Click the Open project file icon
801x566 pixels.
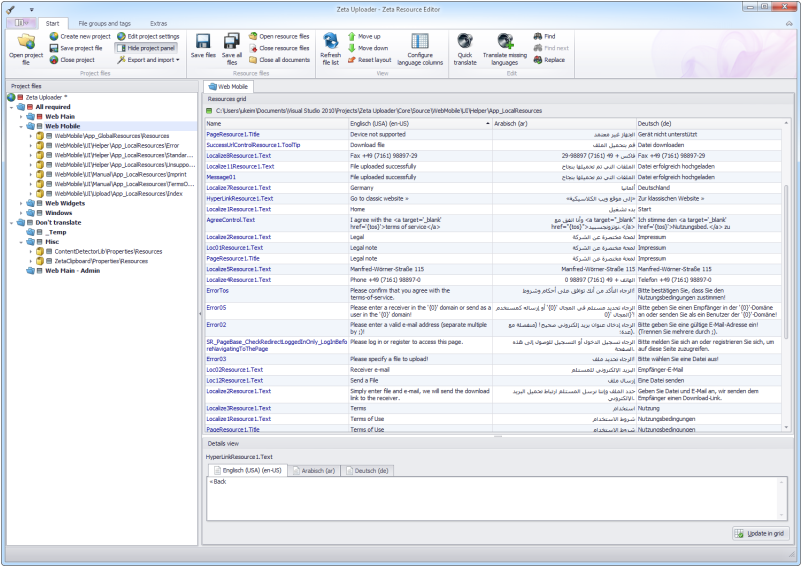[25, 42]
